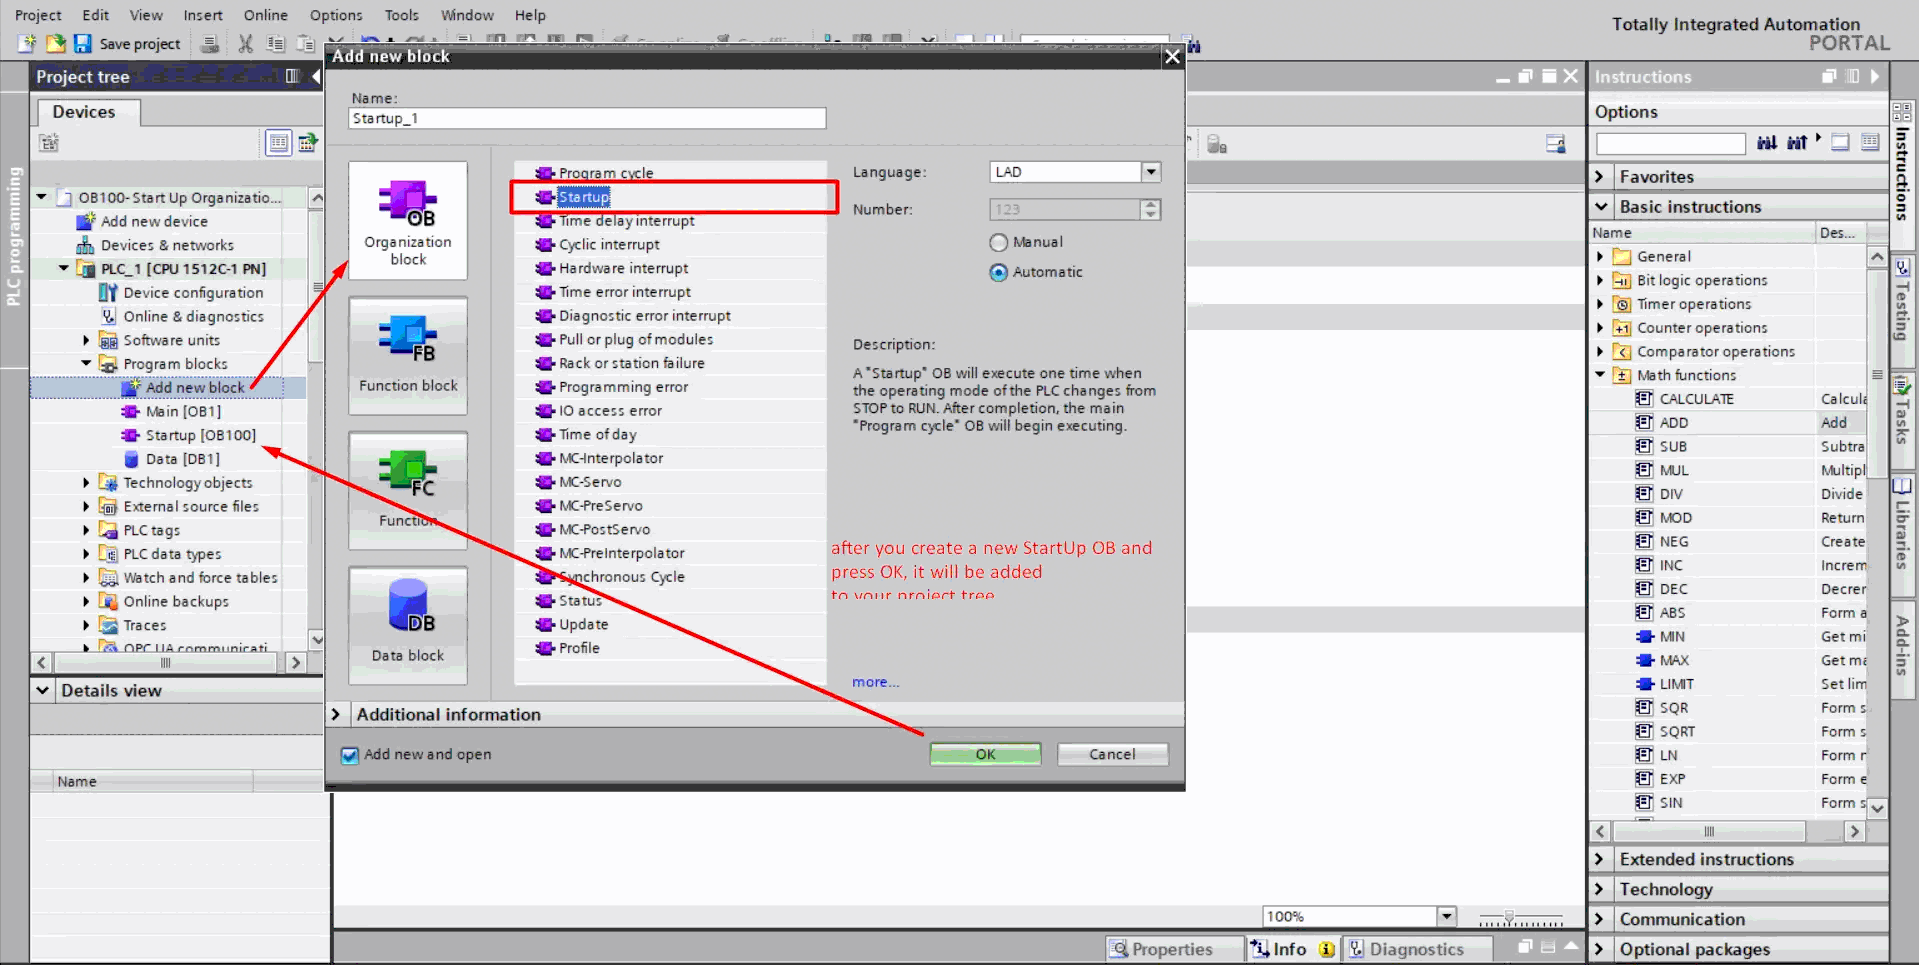Click the MIN instruction icon
This screenshot has height=965, width=1919.
coord(1644,636)
